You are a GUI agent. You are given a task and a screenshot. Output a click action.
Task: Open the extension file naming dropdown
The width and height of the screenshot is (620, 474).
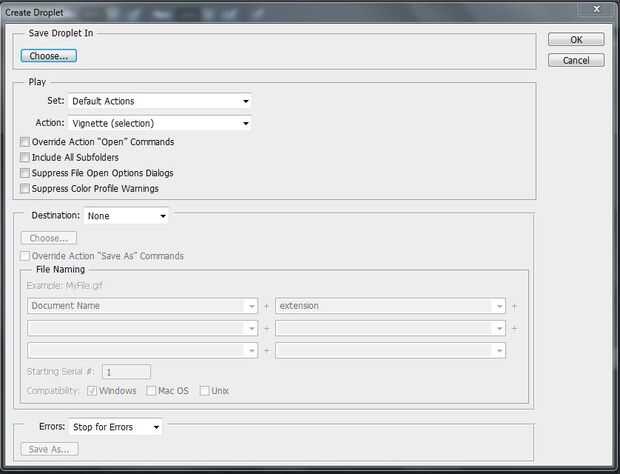390,306
